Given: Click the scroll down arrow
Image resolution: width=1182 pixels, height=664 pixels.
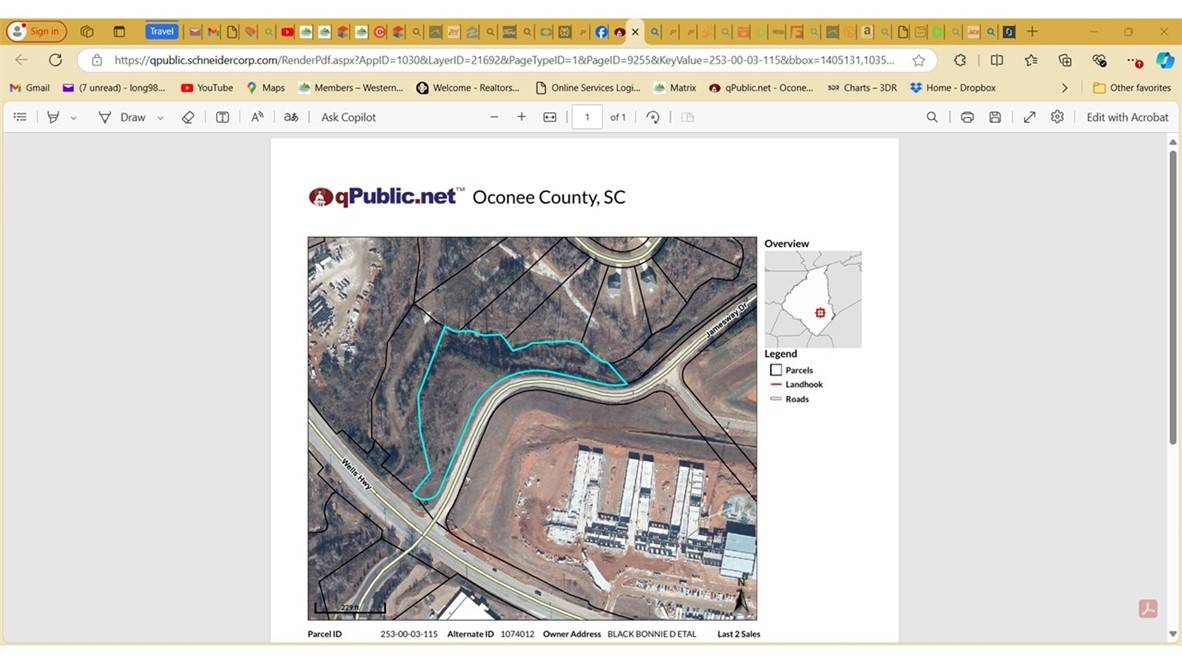Looking at the screenshot, I should click(x=1172, y=634).
